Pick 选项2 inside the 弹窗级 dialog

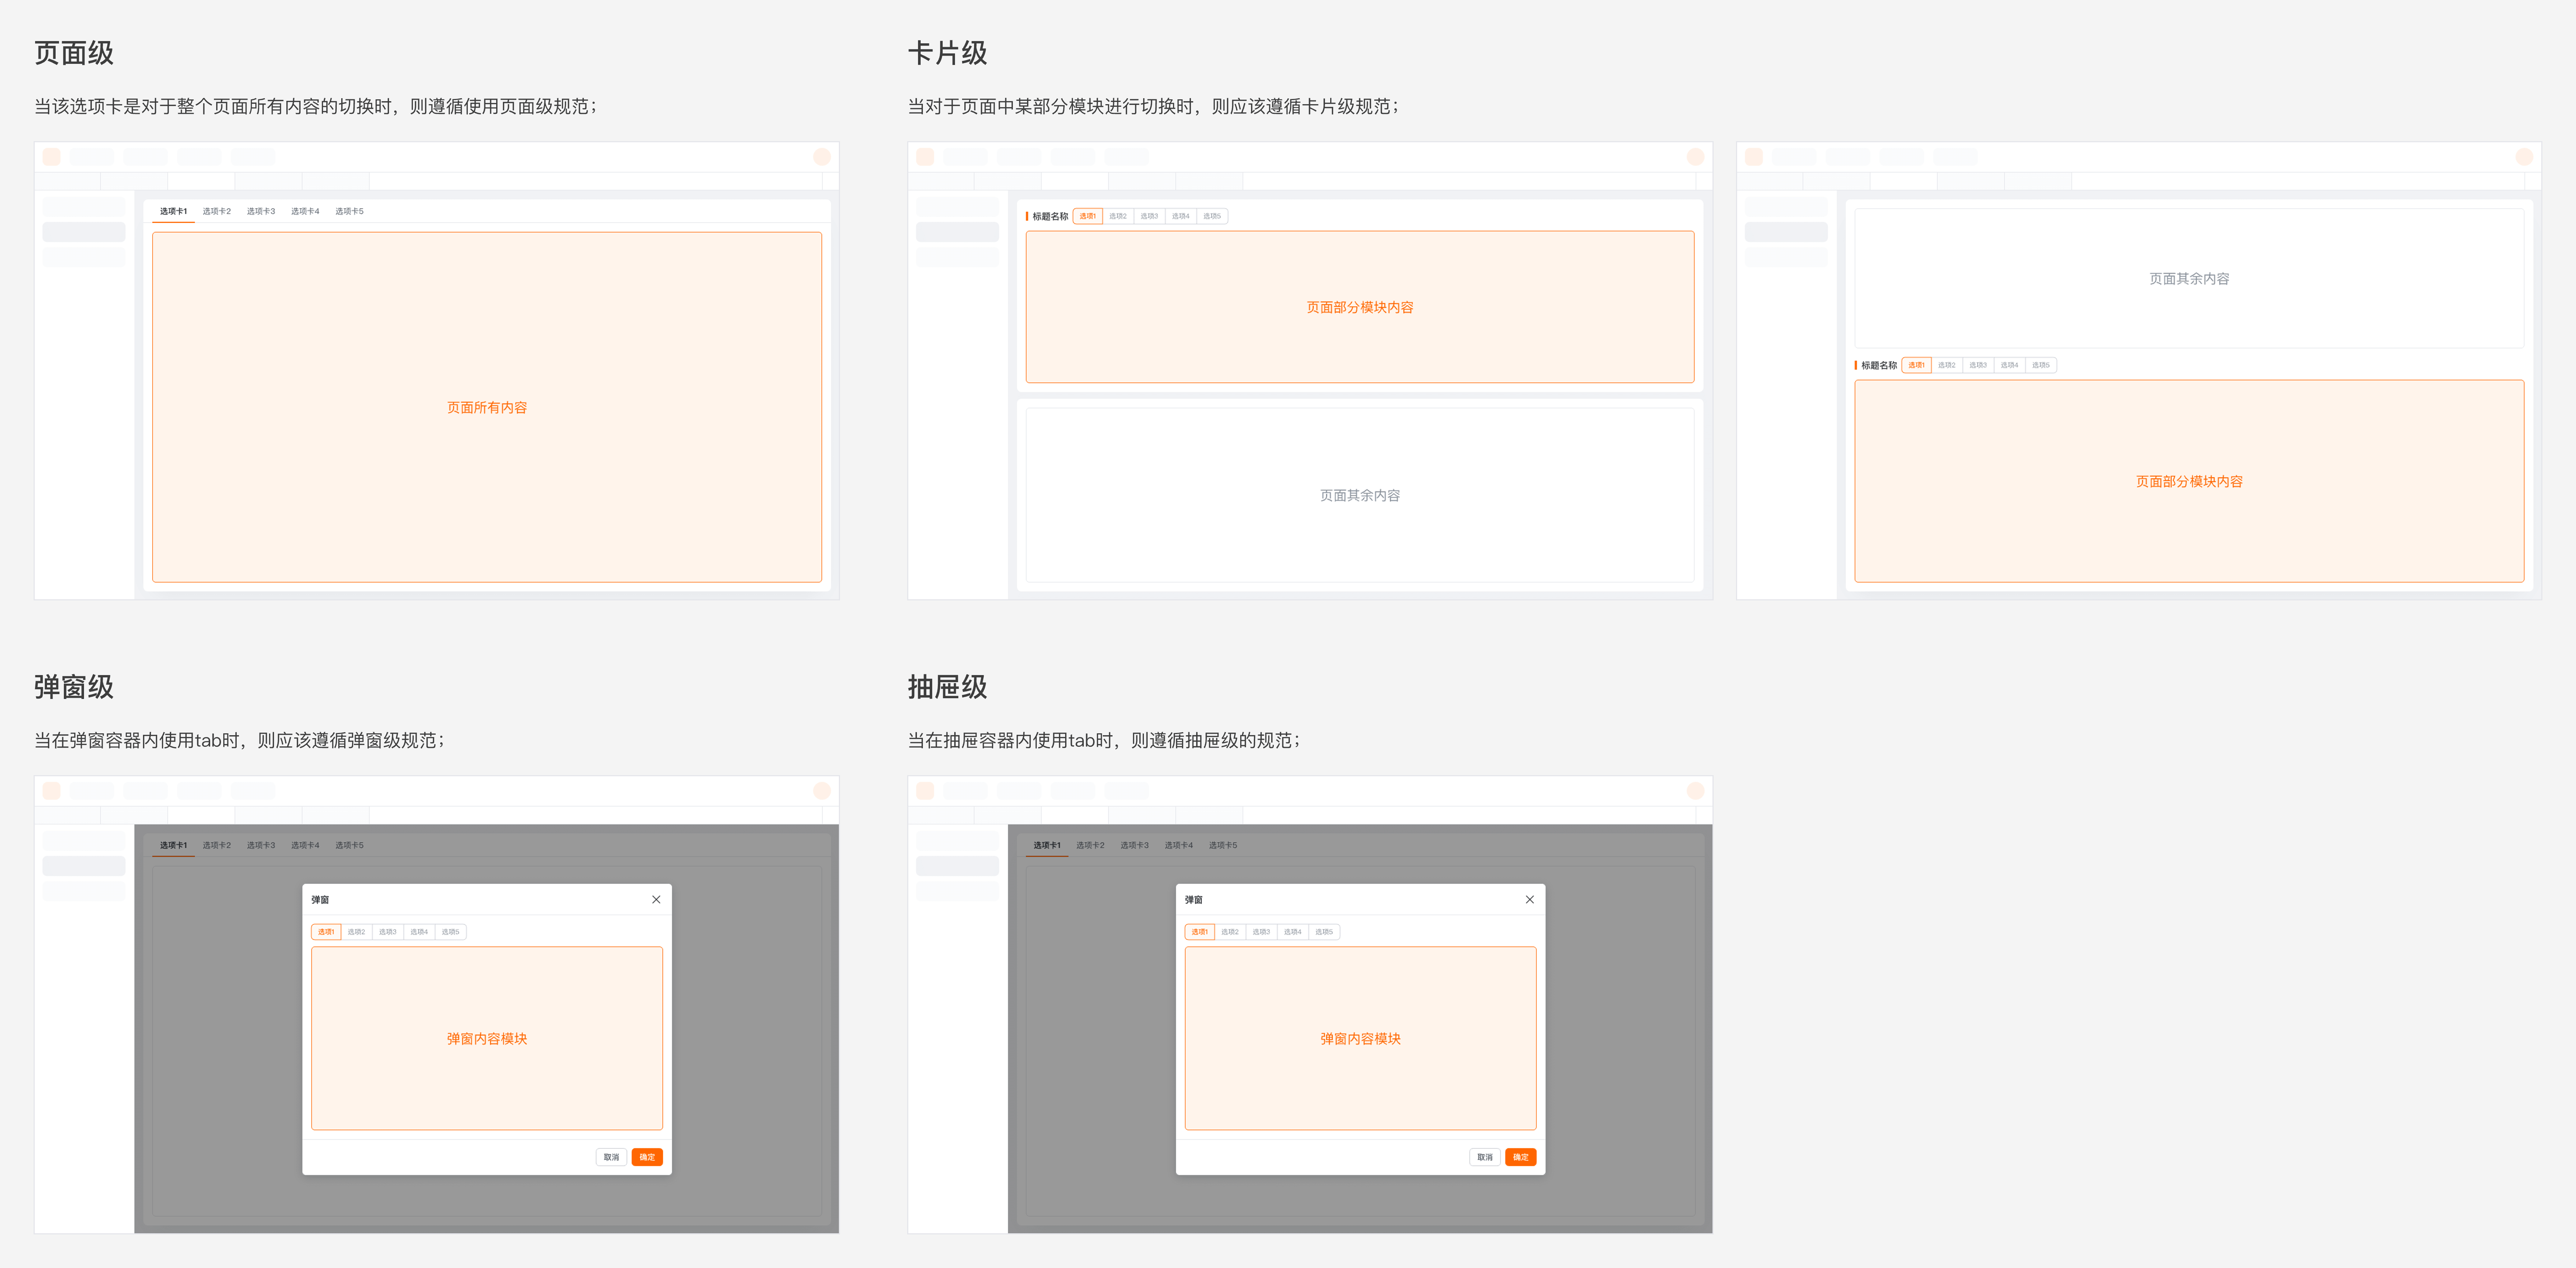click(357, 932)
